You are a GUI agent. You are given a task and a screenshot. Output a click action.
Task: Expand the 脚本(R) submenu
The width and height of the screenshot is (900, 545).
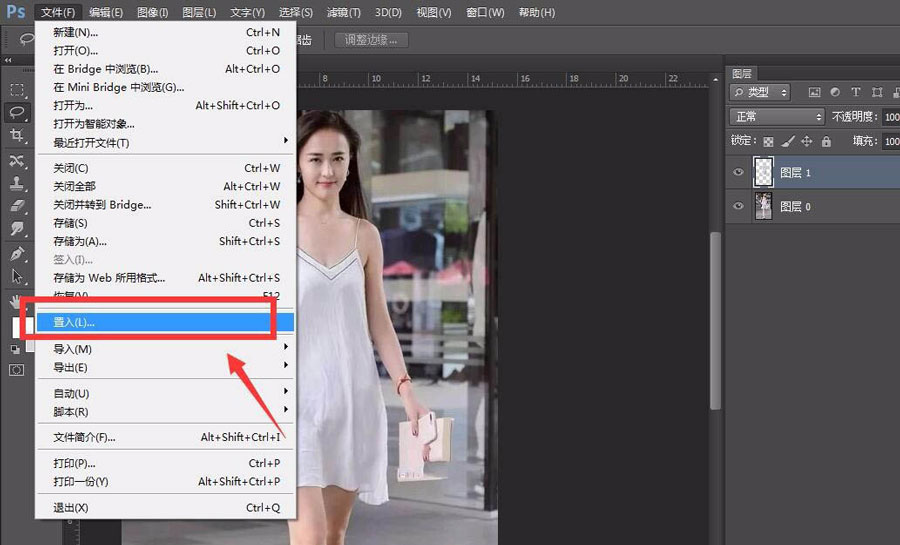click(166, 412)
